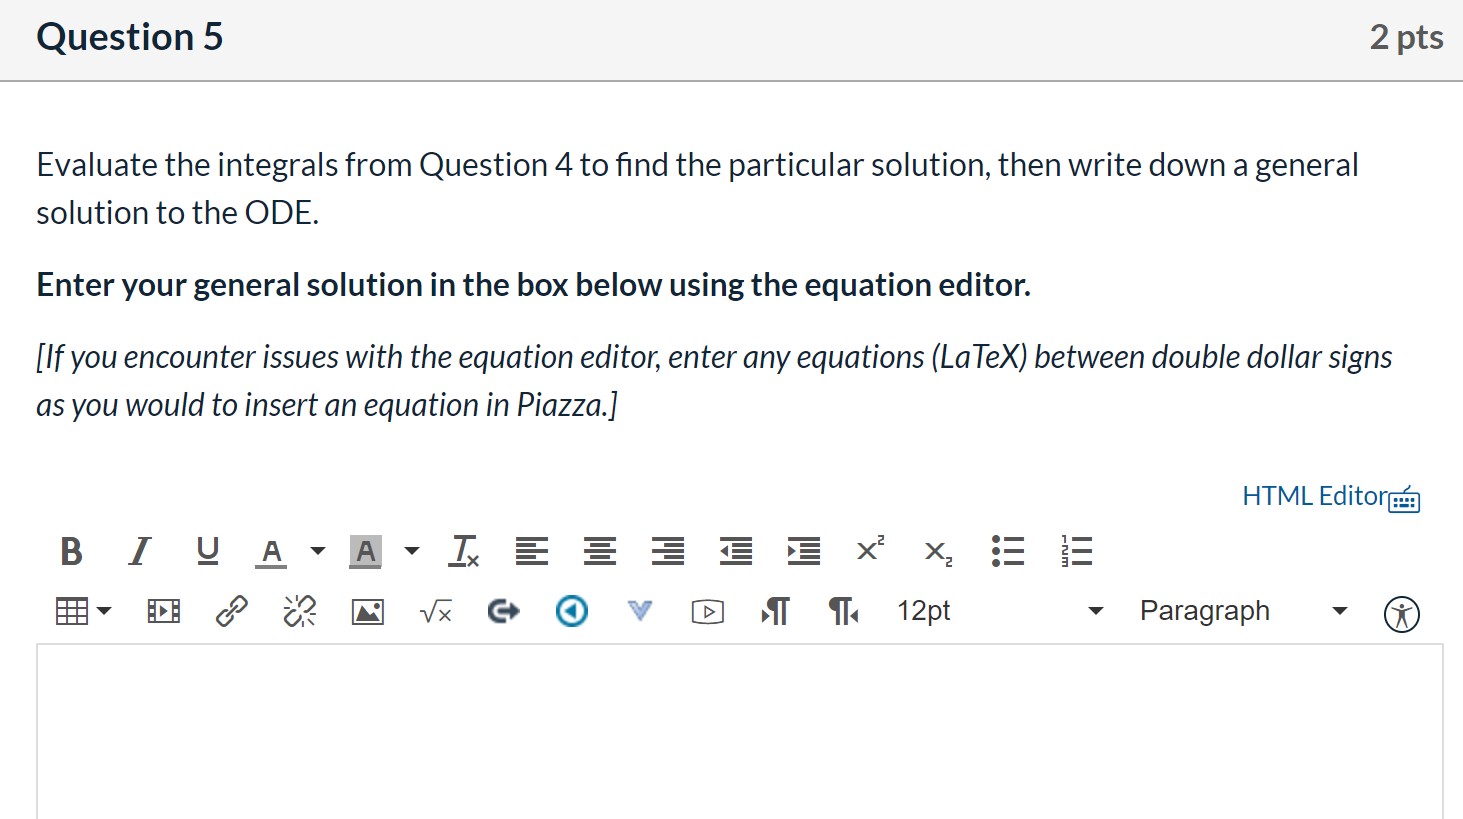Click the blue circular arrow tool icon

pyautogui.click(x=571, y=611)
